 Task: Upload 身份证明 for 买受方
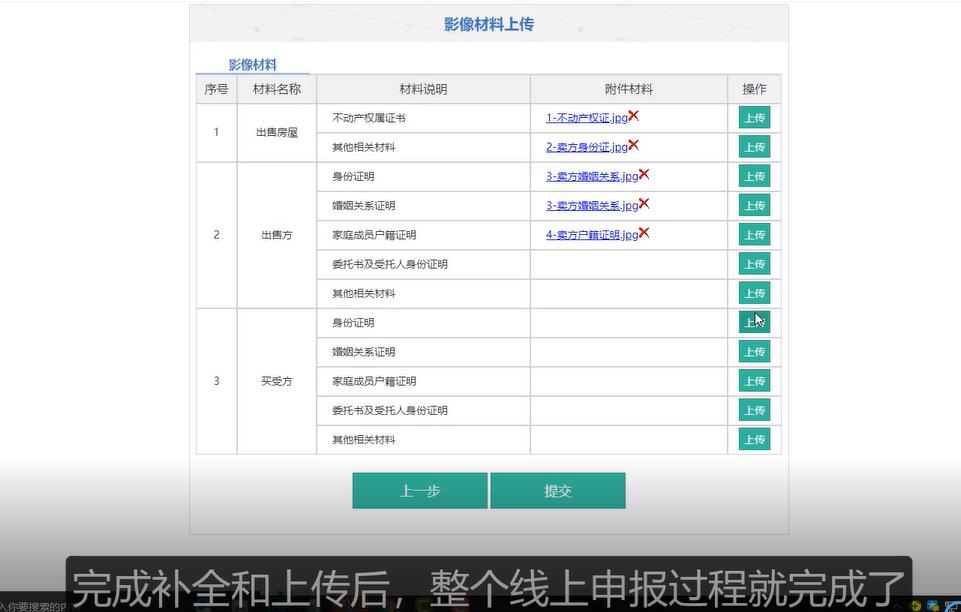click(754, 322)
